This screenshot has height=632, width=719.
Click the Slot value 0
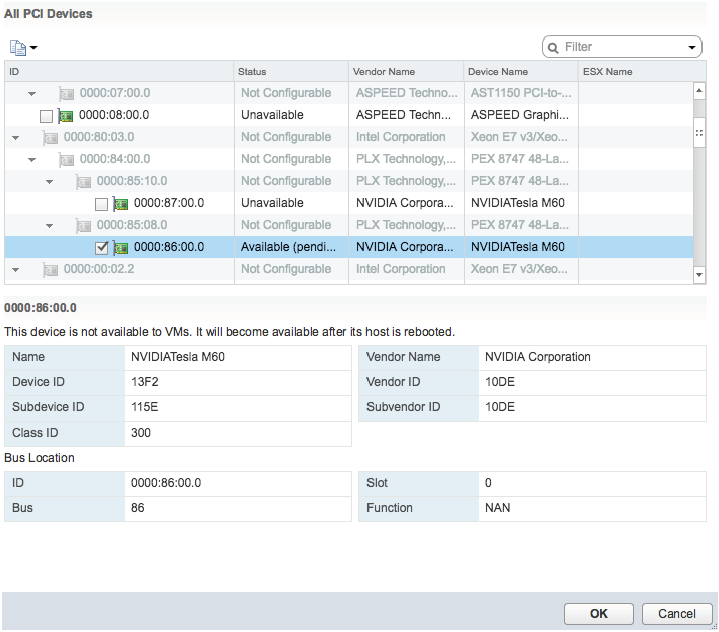click(x=488, y=482)
